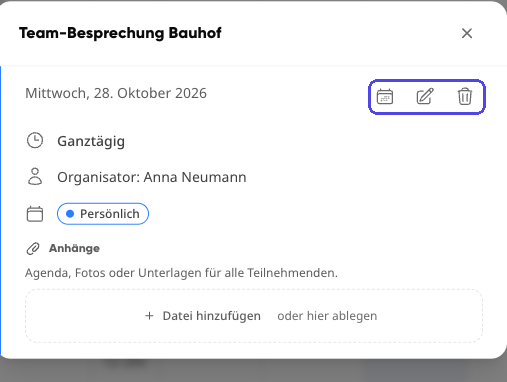Edit the event with the pencil icon

point(425,97)
